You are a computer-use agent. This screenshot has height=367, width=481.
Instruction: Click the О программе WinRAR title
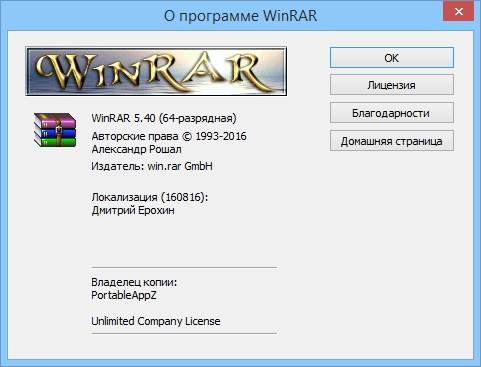click(x=240, y=16)
